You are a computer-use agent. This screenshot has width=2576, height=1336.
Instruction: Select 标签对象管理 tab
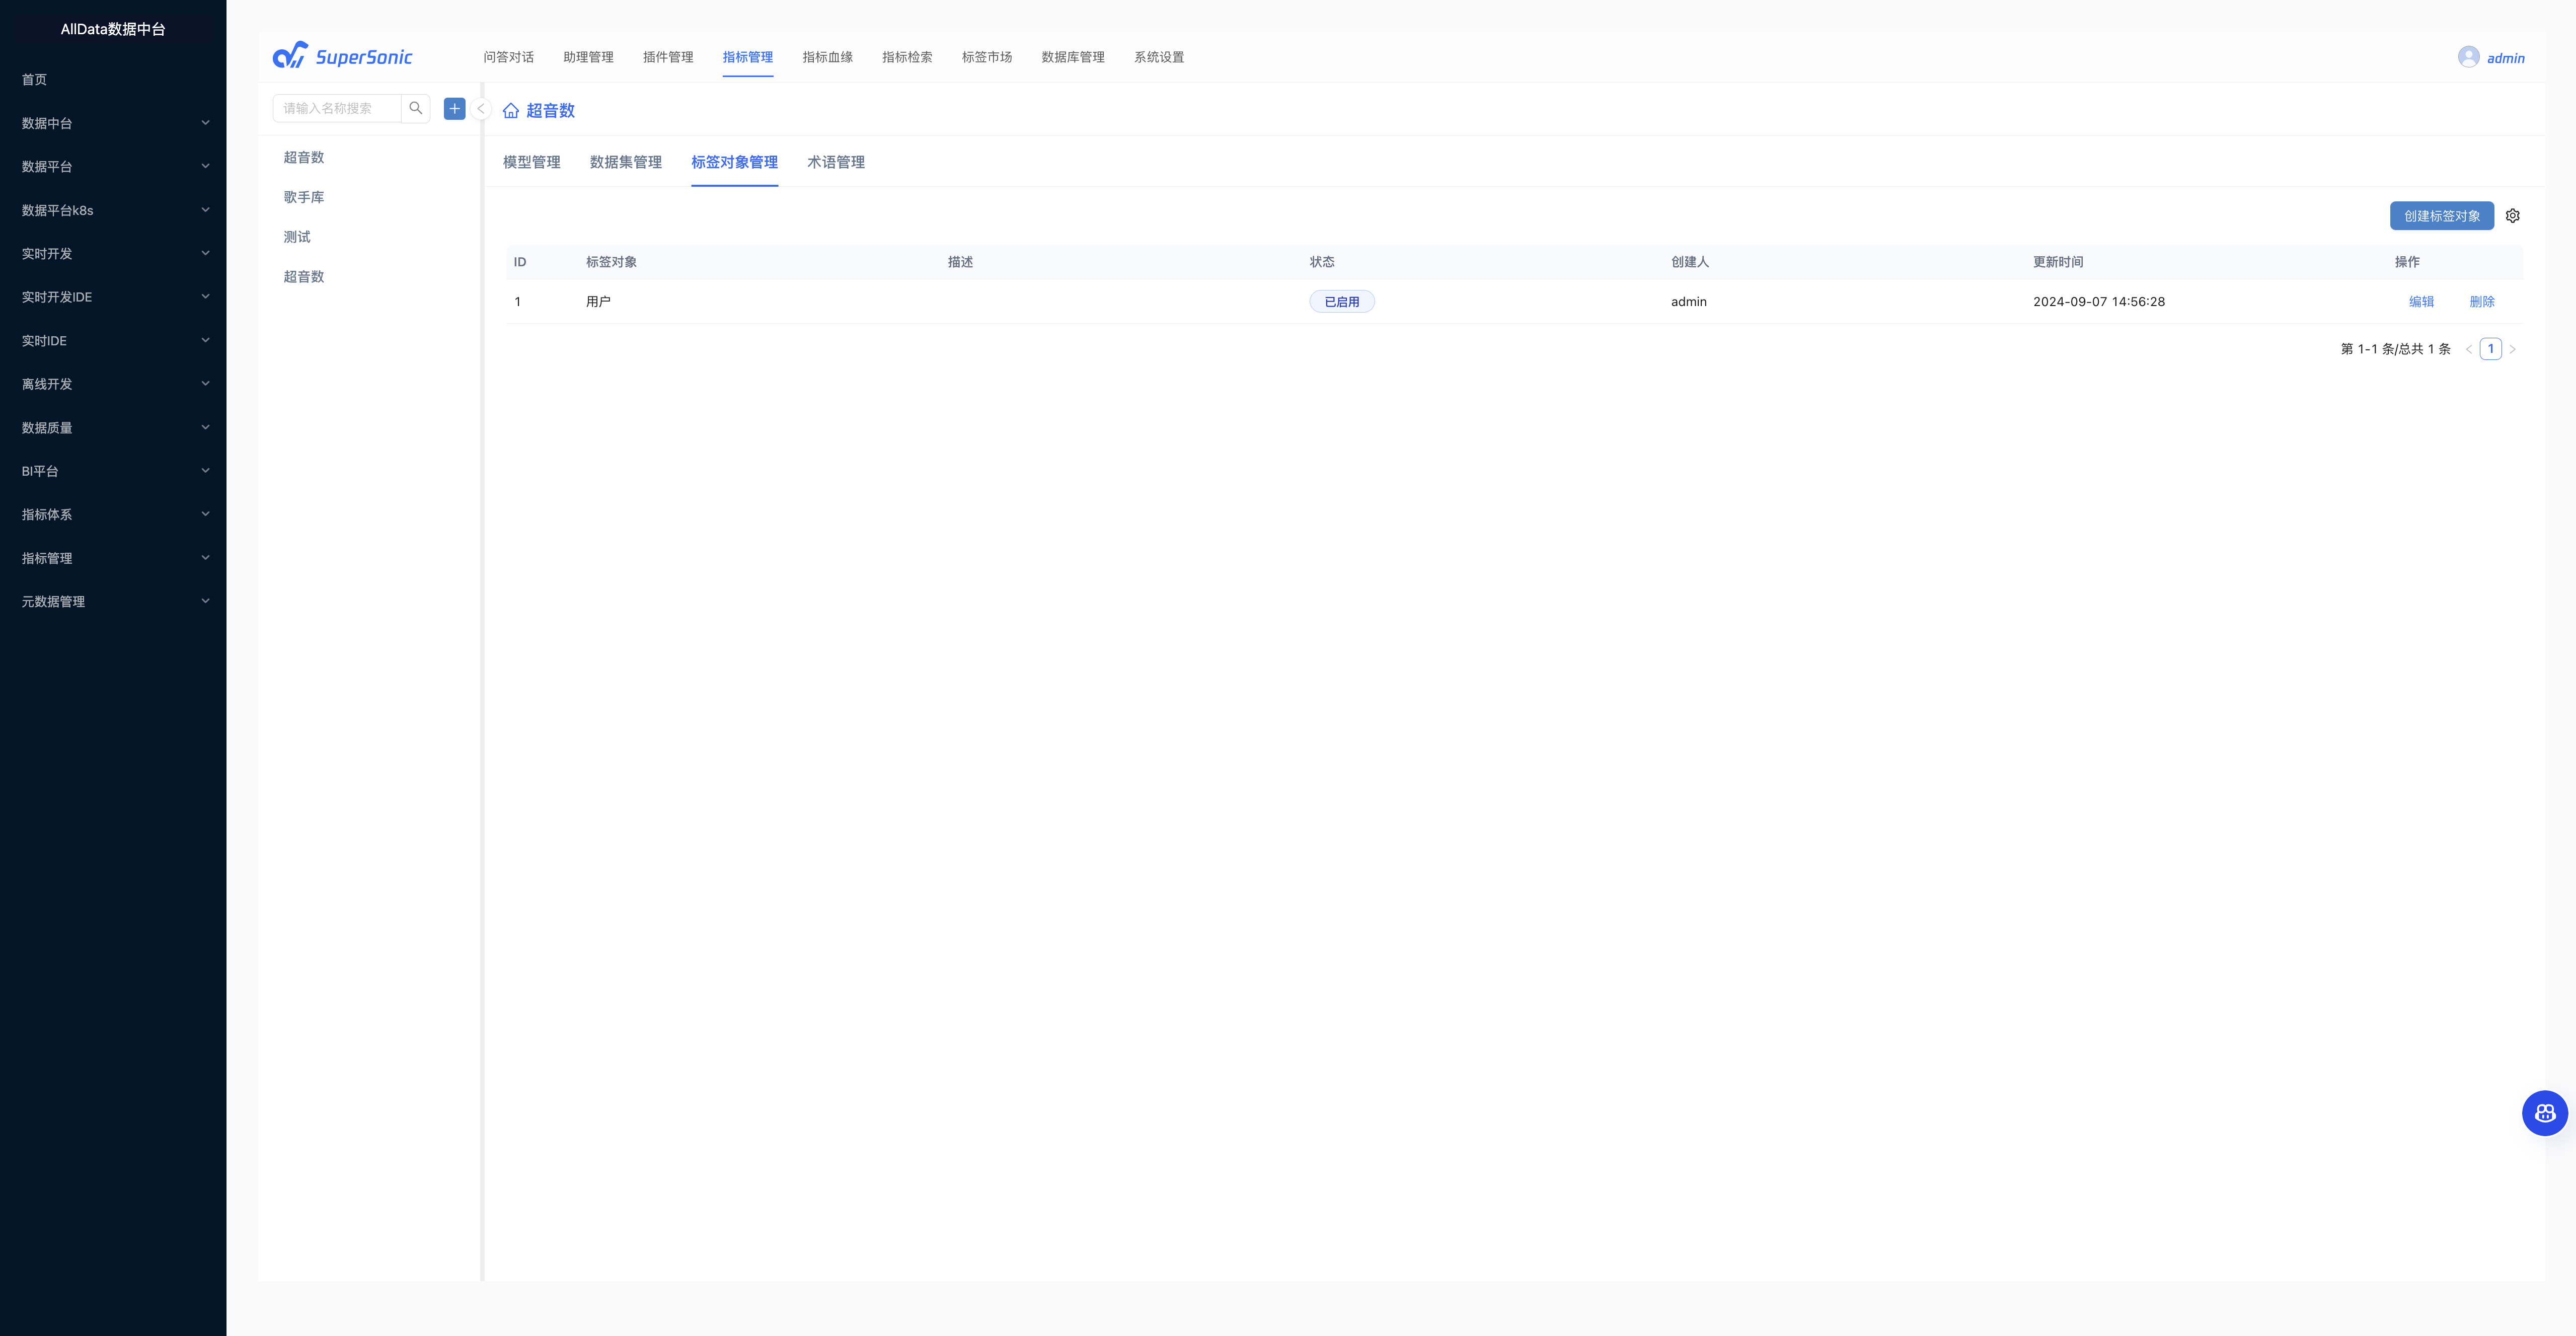point(735,162)
